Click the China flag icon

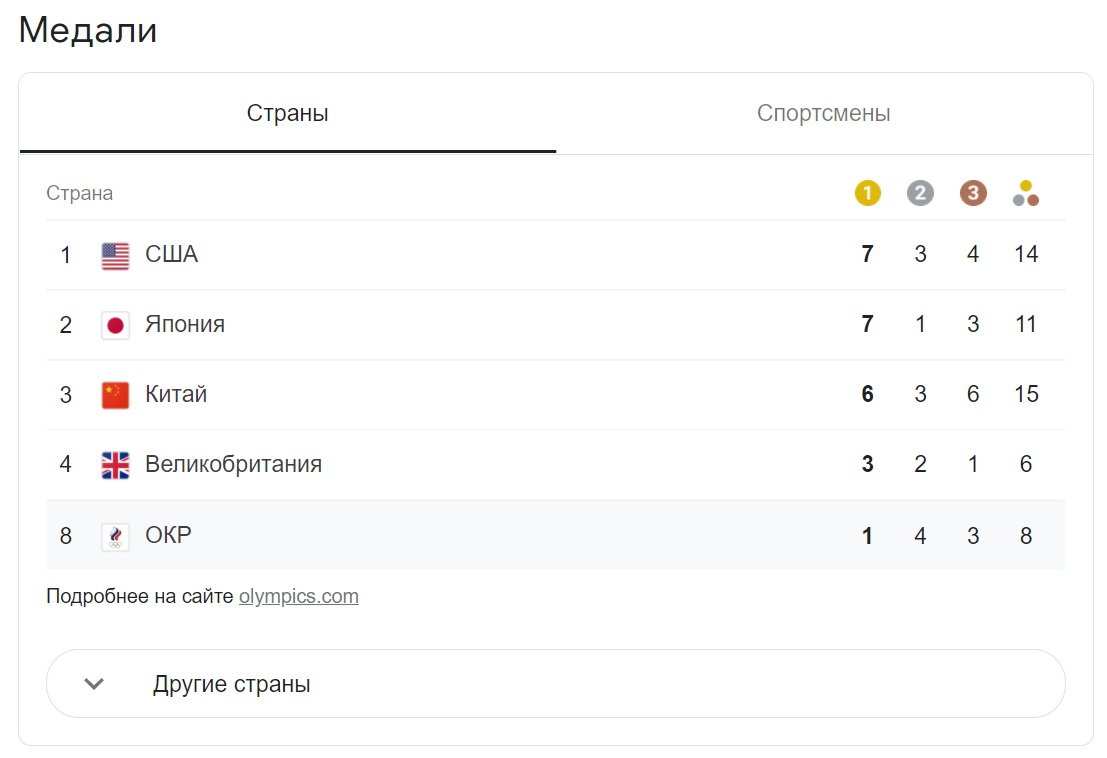pos(115,395)
